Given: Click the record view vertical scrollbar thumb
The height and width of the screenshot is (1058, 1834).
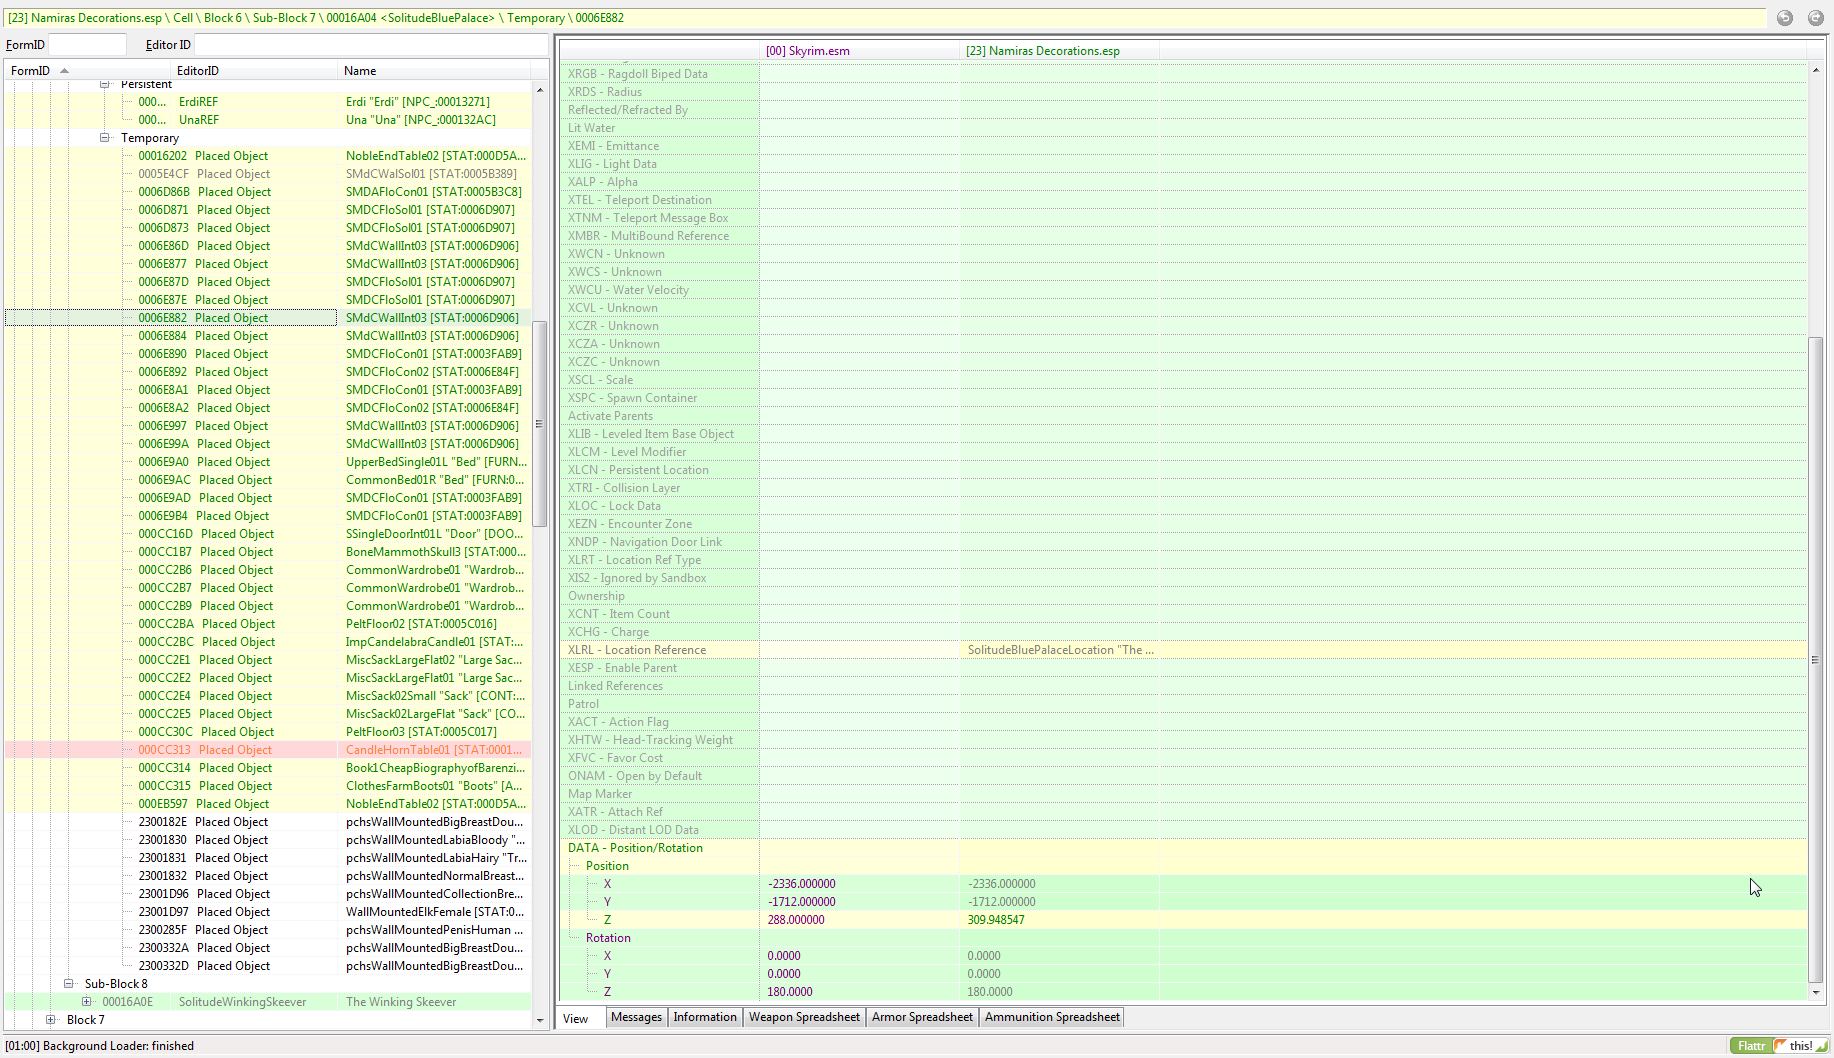Looking at the screenshot, I should point(1816,660).
